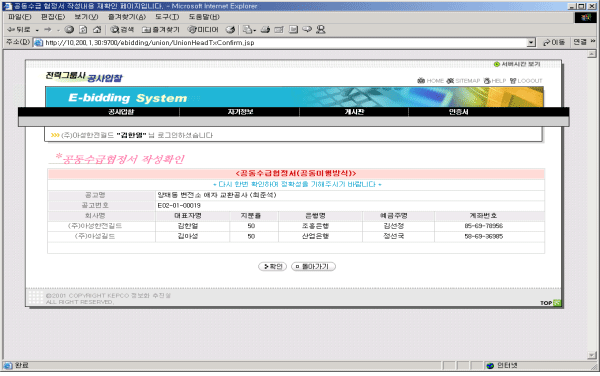Click the page scrollbar down arrow
This screenshot has height=376, width=600.
coord(592,356)
